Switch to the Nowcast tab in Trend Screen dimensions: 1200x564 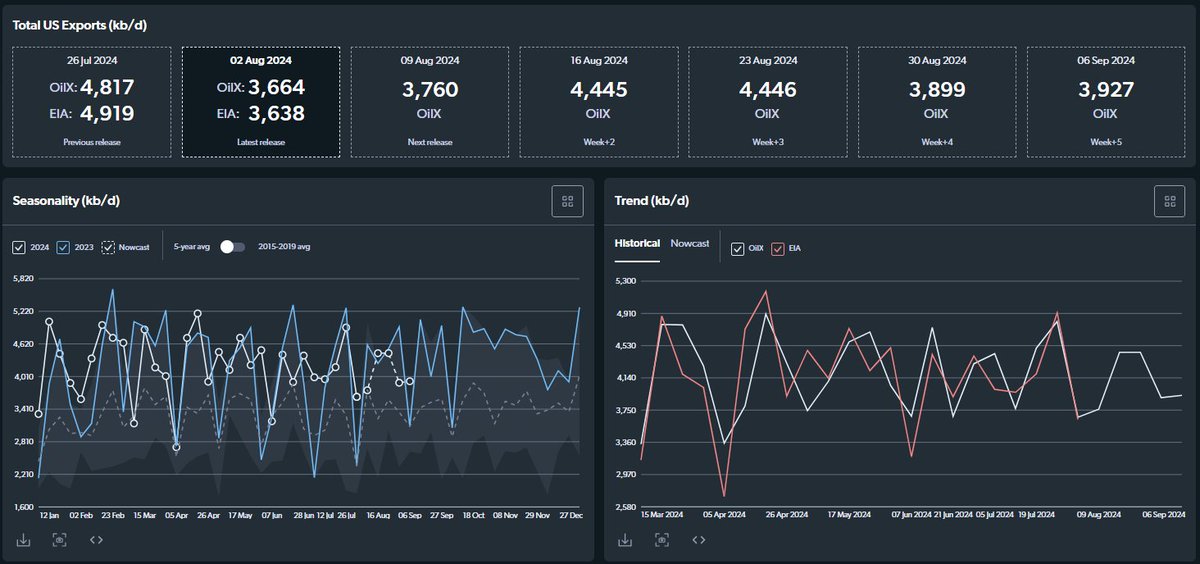tap(690, 243)
